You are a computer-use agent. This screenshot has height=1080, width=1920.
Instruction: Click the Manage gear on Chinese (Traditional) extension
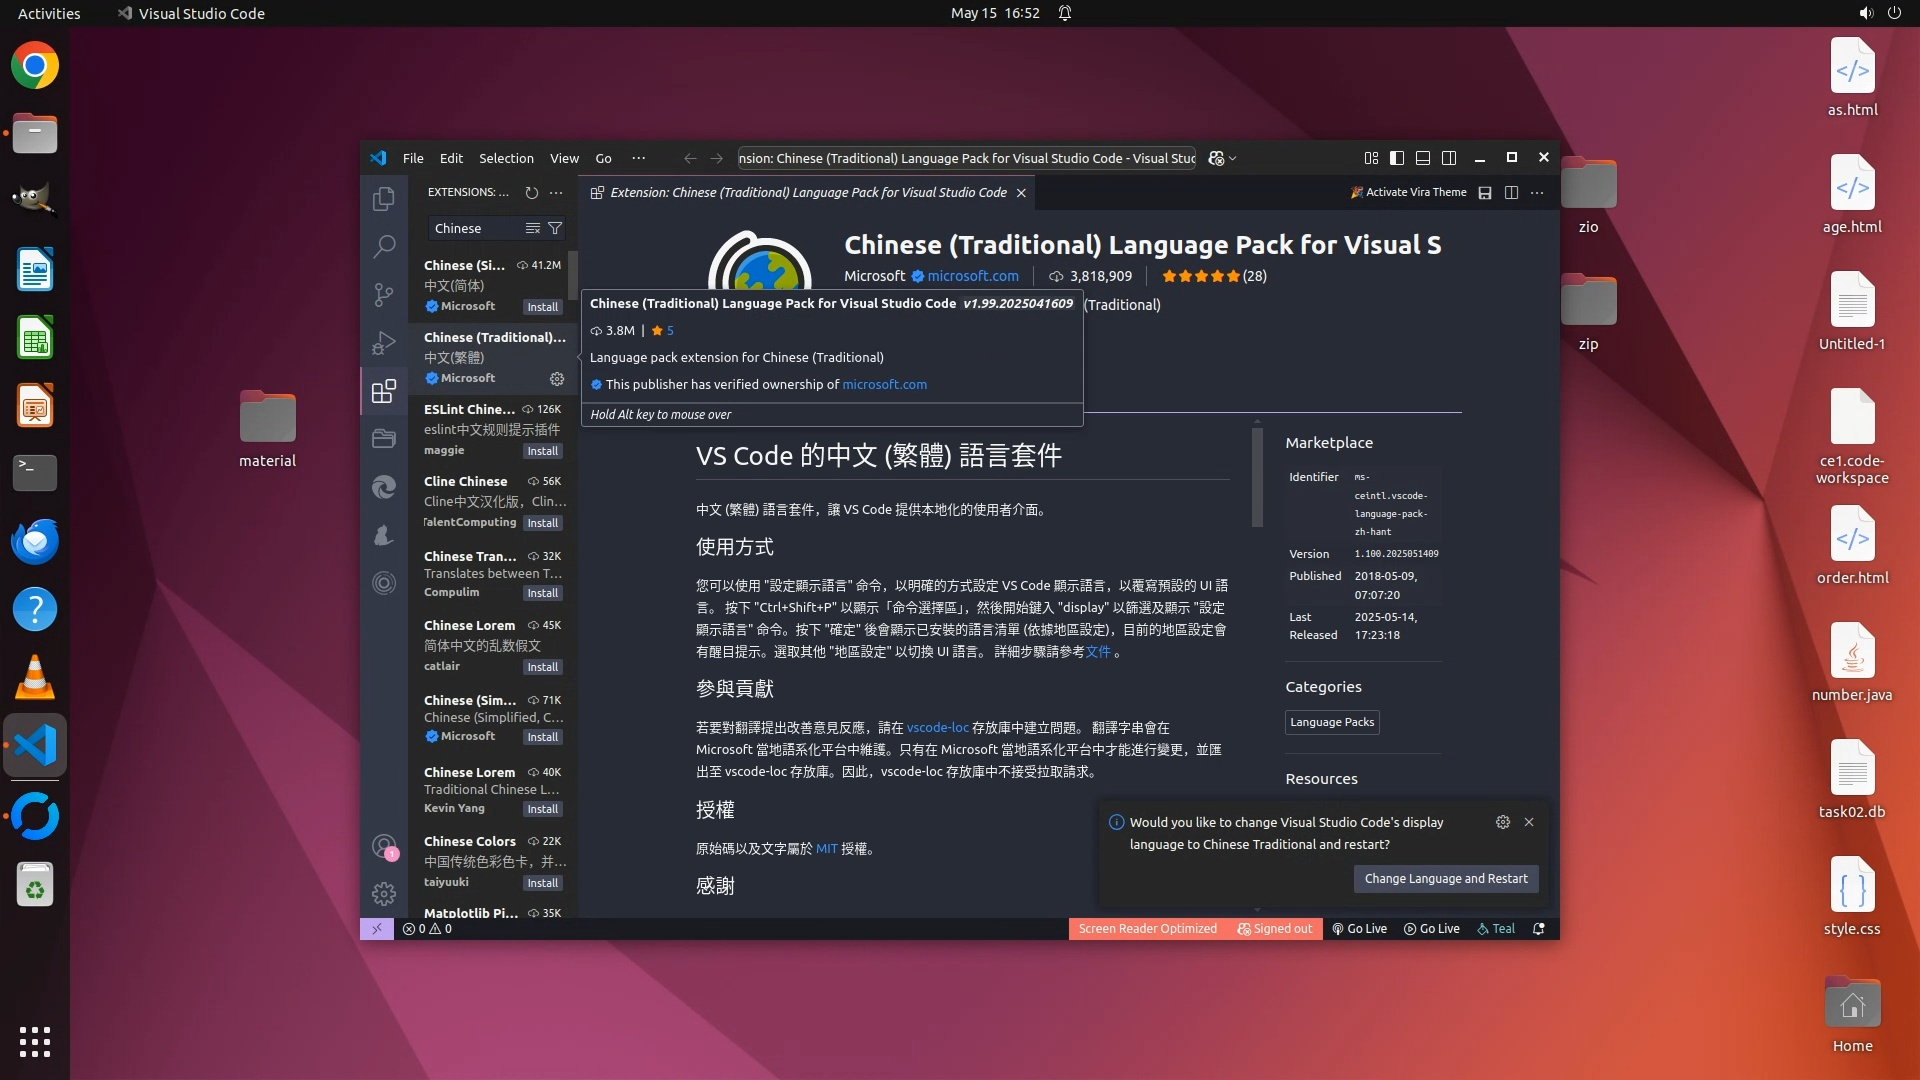click(x=557, y=378)
